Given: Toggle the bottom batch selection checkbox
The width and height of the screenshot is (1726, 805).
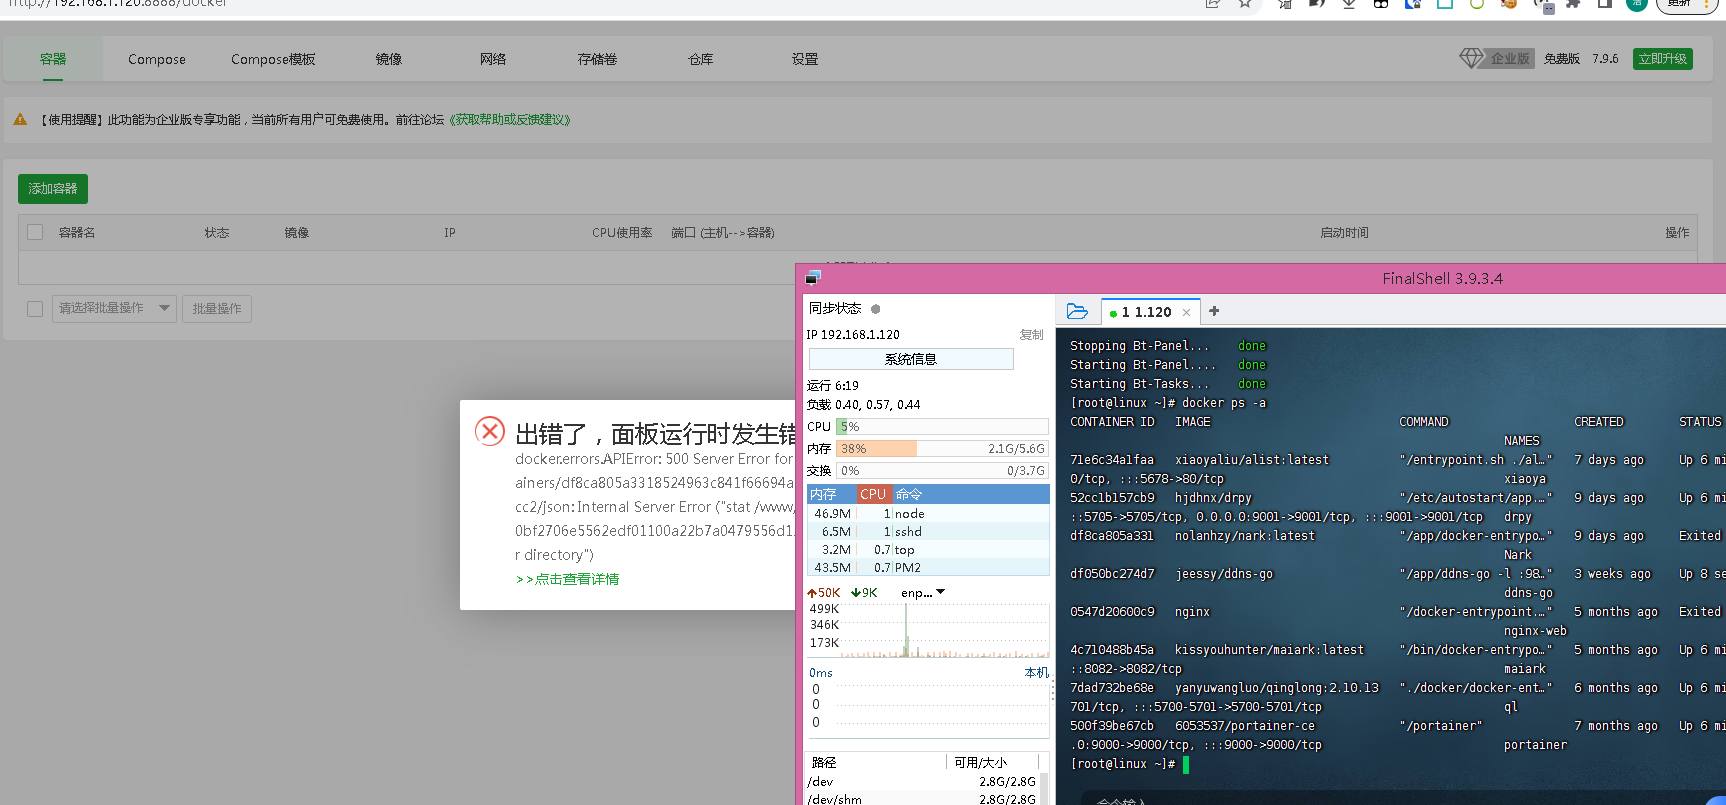Looking at the screenshot, I should coord(35,309).
